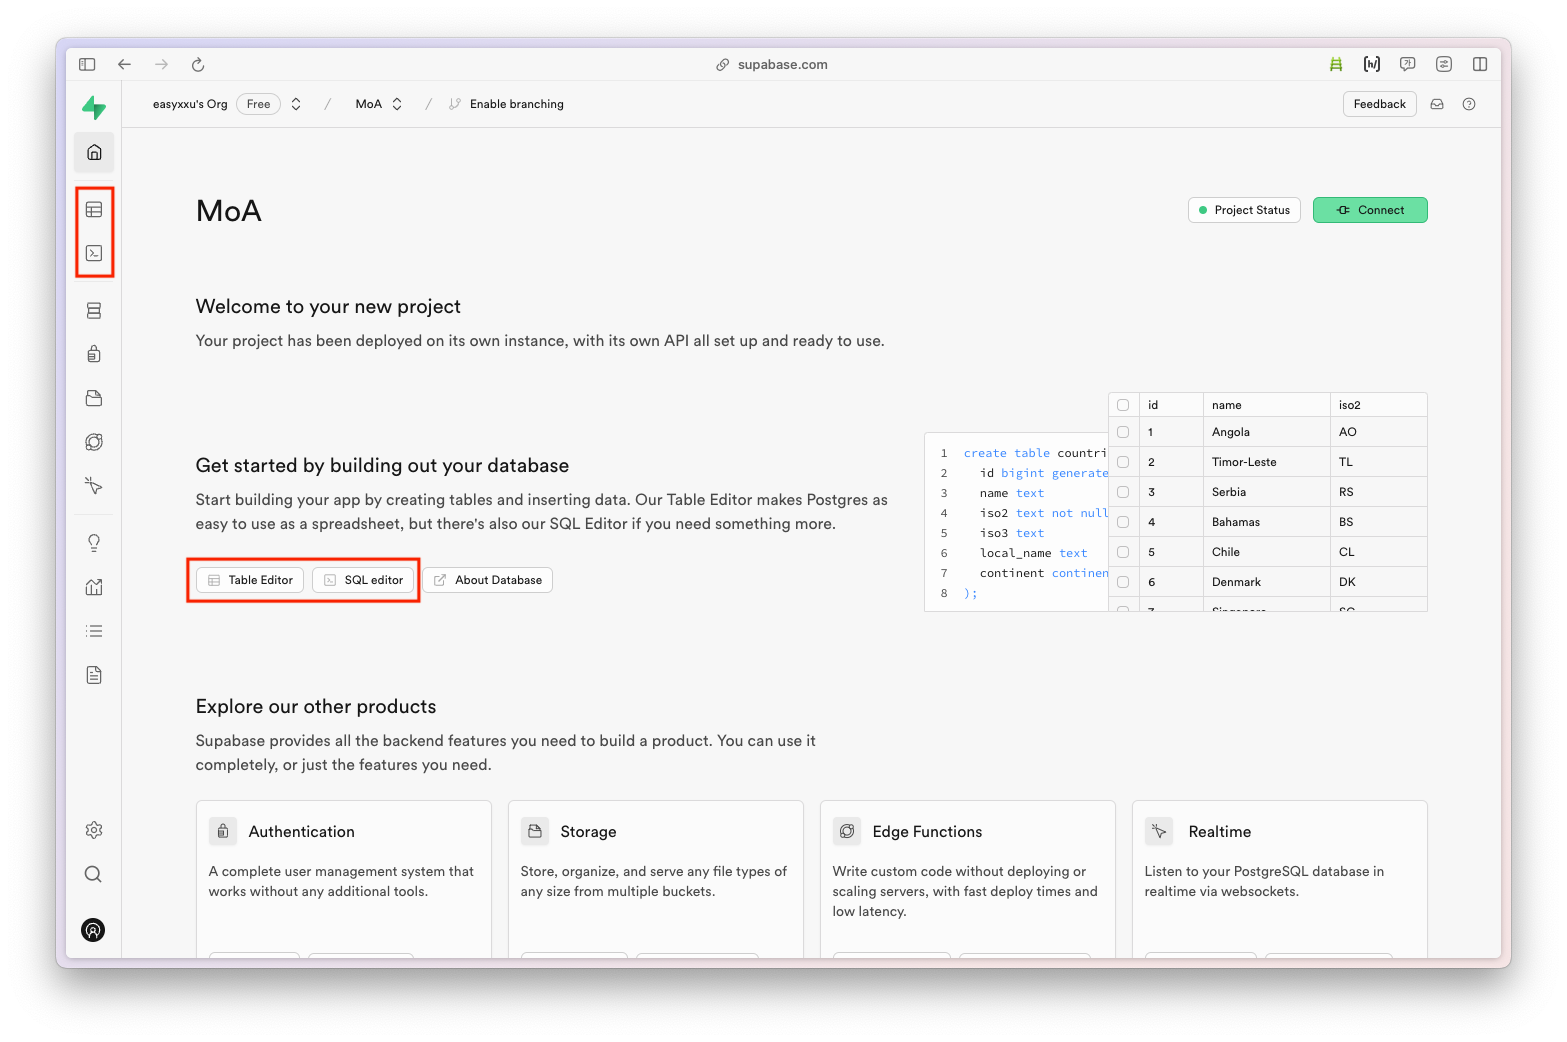Open the help question mark icon

pos(1469,104)
